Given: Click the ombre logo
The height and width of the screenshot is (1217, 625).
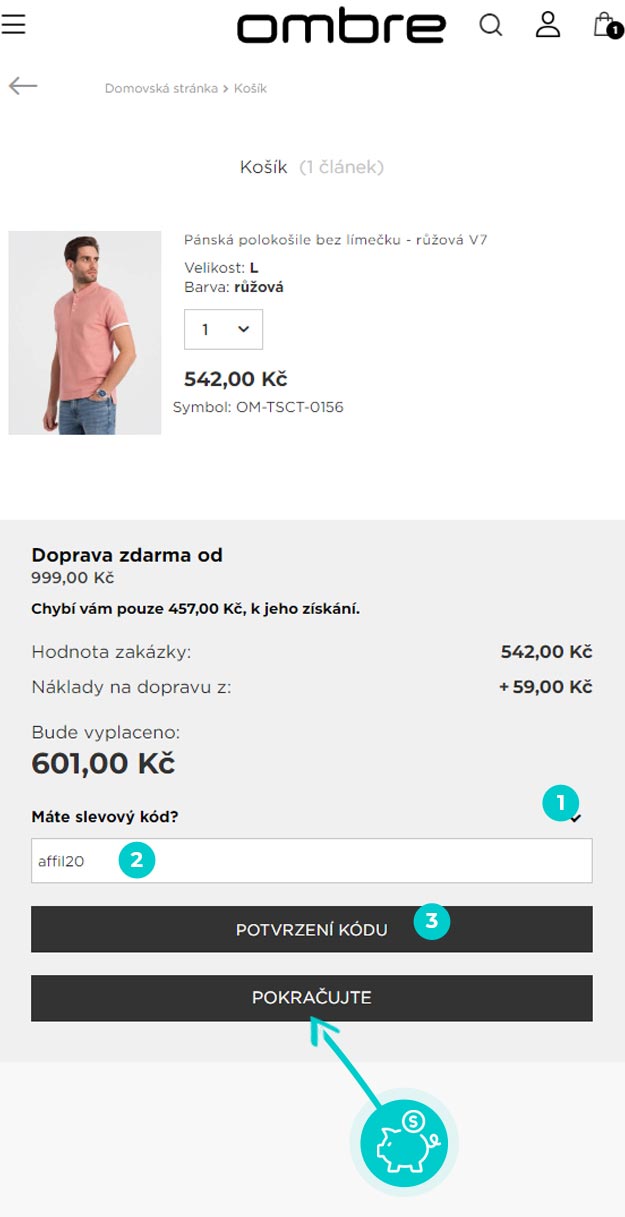Looking at the screenshot, I should [341, 27].
